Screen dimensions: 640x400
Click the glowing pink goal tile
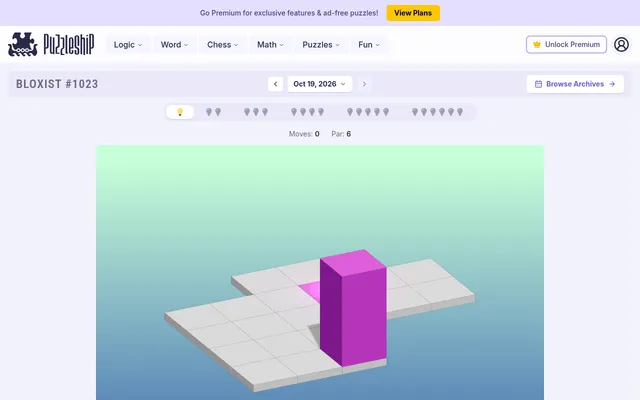coord(311,291)
